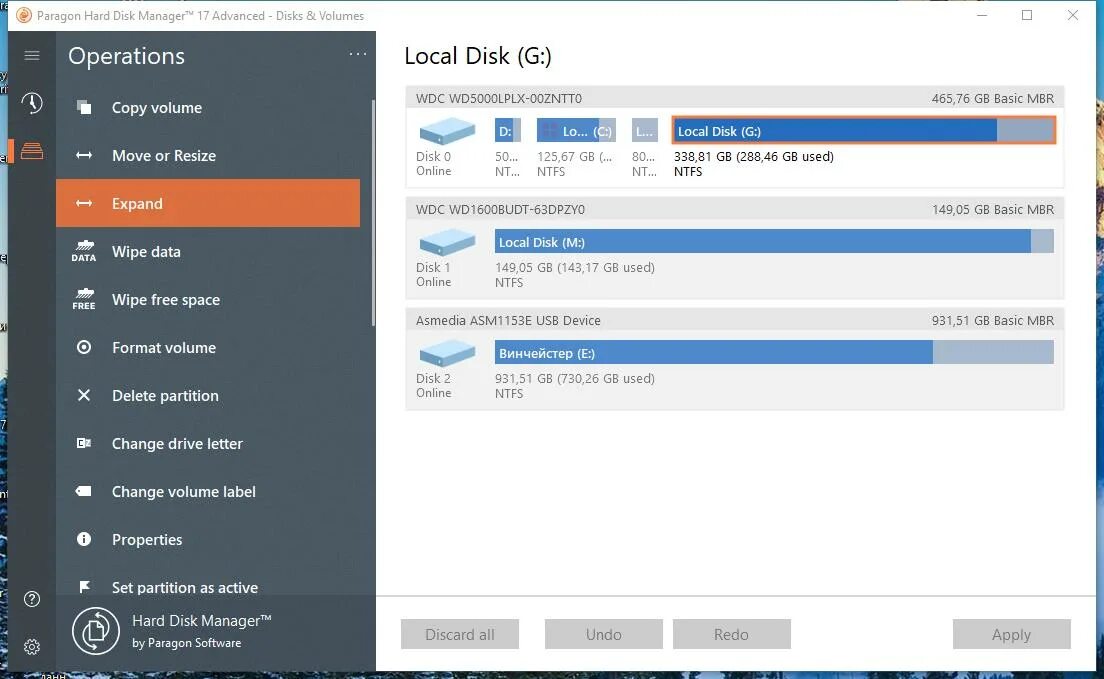Select the Disks & Volumes sidebar icon
The width and height of the screenshot is (1104, 679).
[x=32, y=151]
